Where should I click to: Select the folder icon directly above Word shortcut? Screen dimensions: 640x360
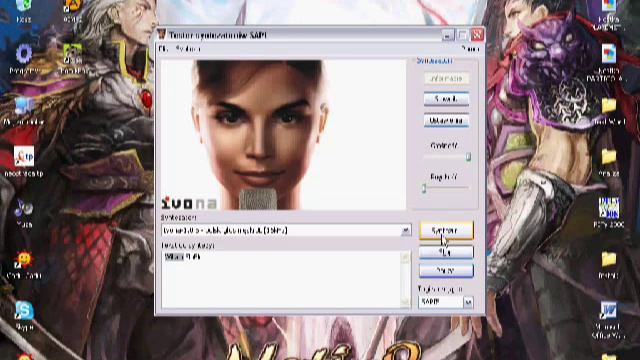coord(609,260)
